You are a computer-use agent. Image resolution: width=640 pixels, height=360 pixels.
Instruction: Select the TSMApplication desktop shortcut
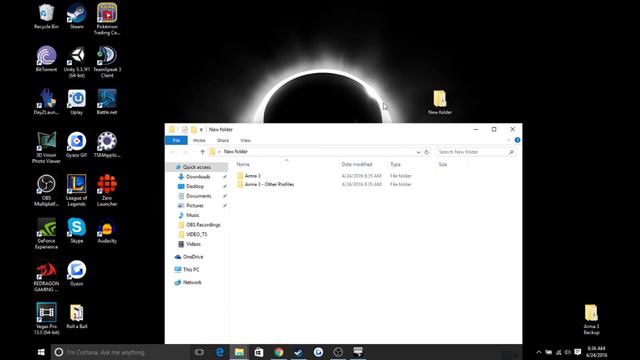click(107, 145)
